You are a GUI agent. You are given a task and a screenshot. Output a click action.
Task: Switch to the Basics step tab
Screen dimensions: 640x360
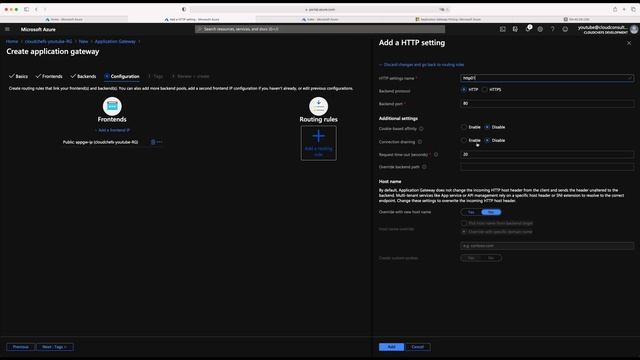[x=18, y=76]
